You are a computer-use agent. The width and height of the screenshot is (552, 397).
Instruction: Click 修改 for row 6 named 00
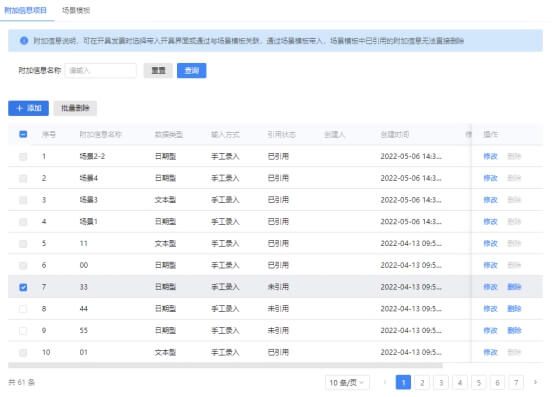coord(490,265)
